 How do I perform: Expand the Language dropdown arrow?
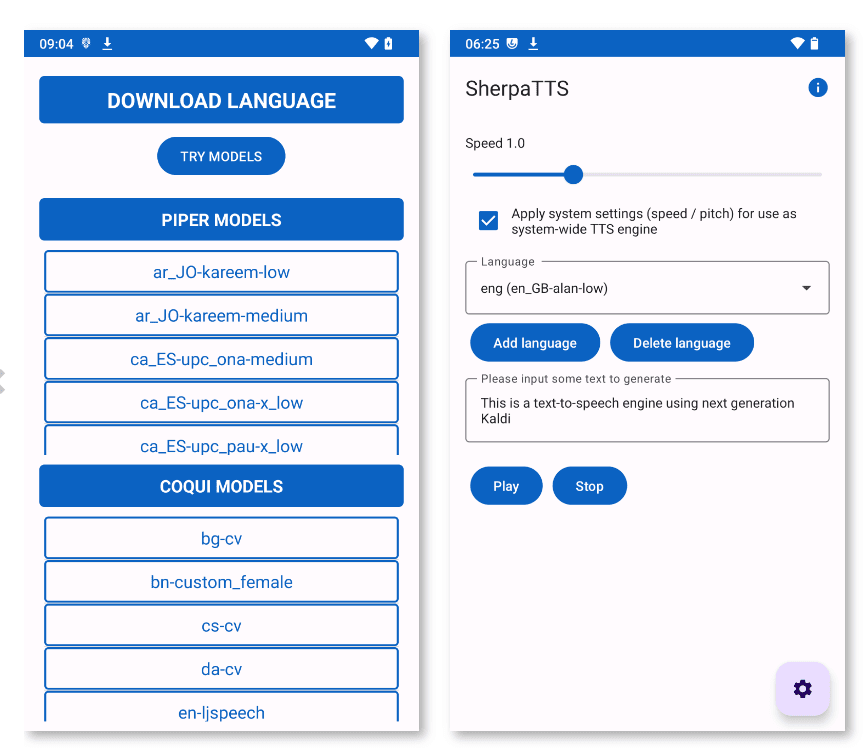click(806, 287)
